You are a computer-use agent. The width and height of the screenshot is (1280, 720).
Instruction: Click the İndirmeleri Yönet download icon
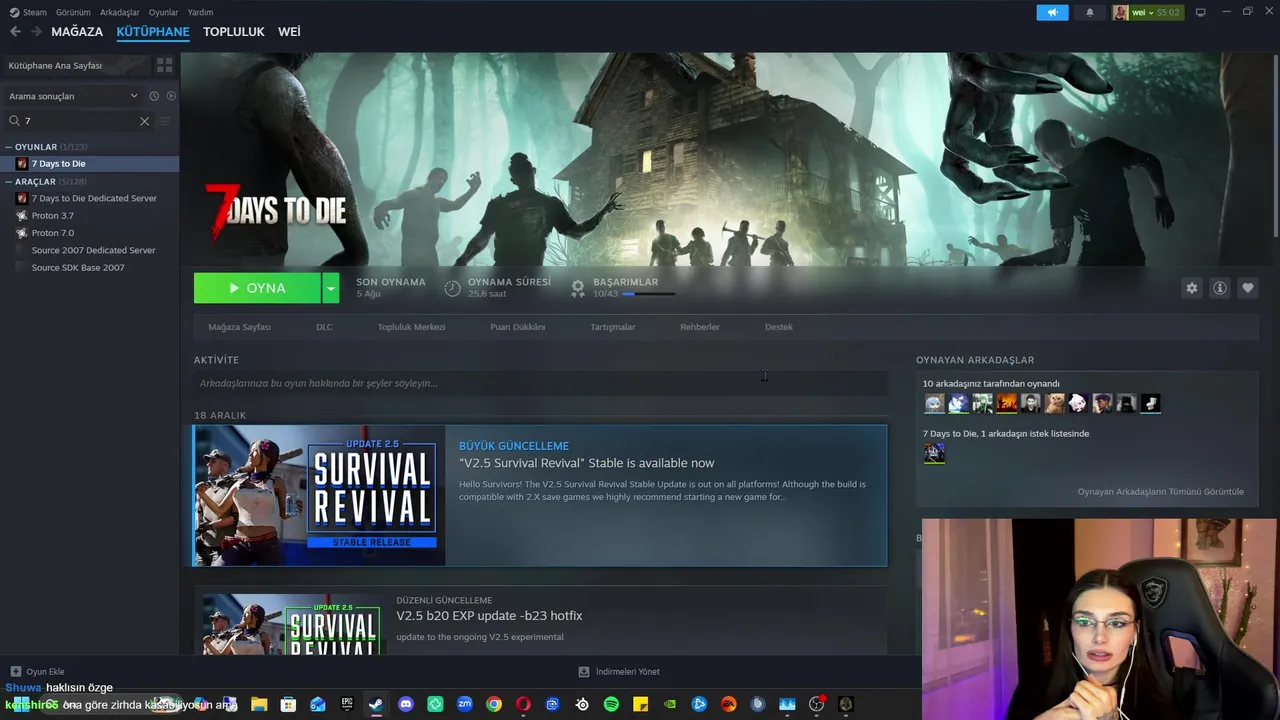click(584, 672)
